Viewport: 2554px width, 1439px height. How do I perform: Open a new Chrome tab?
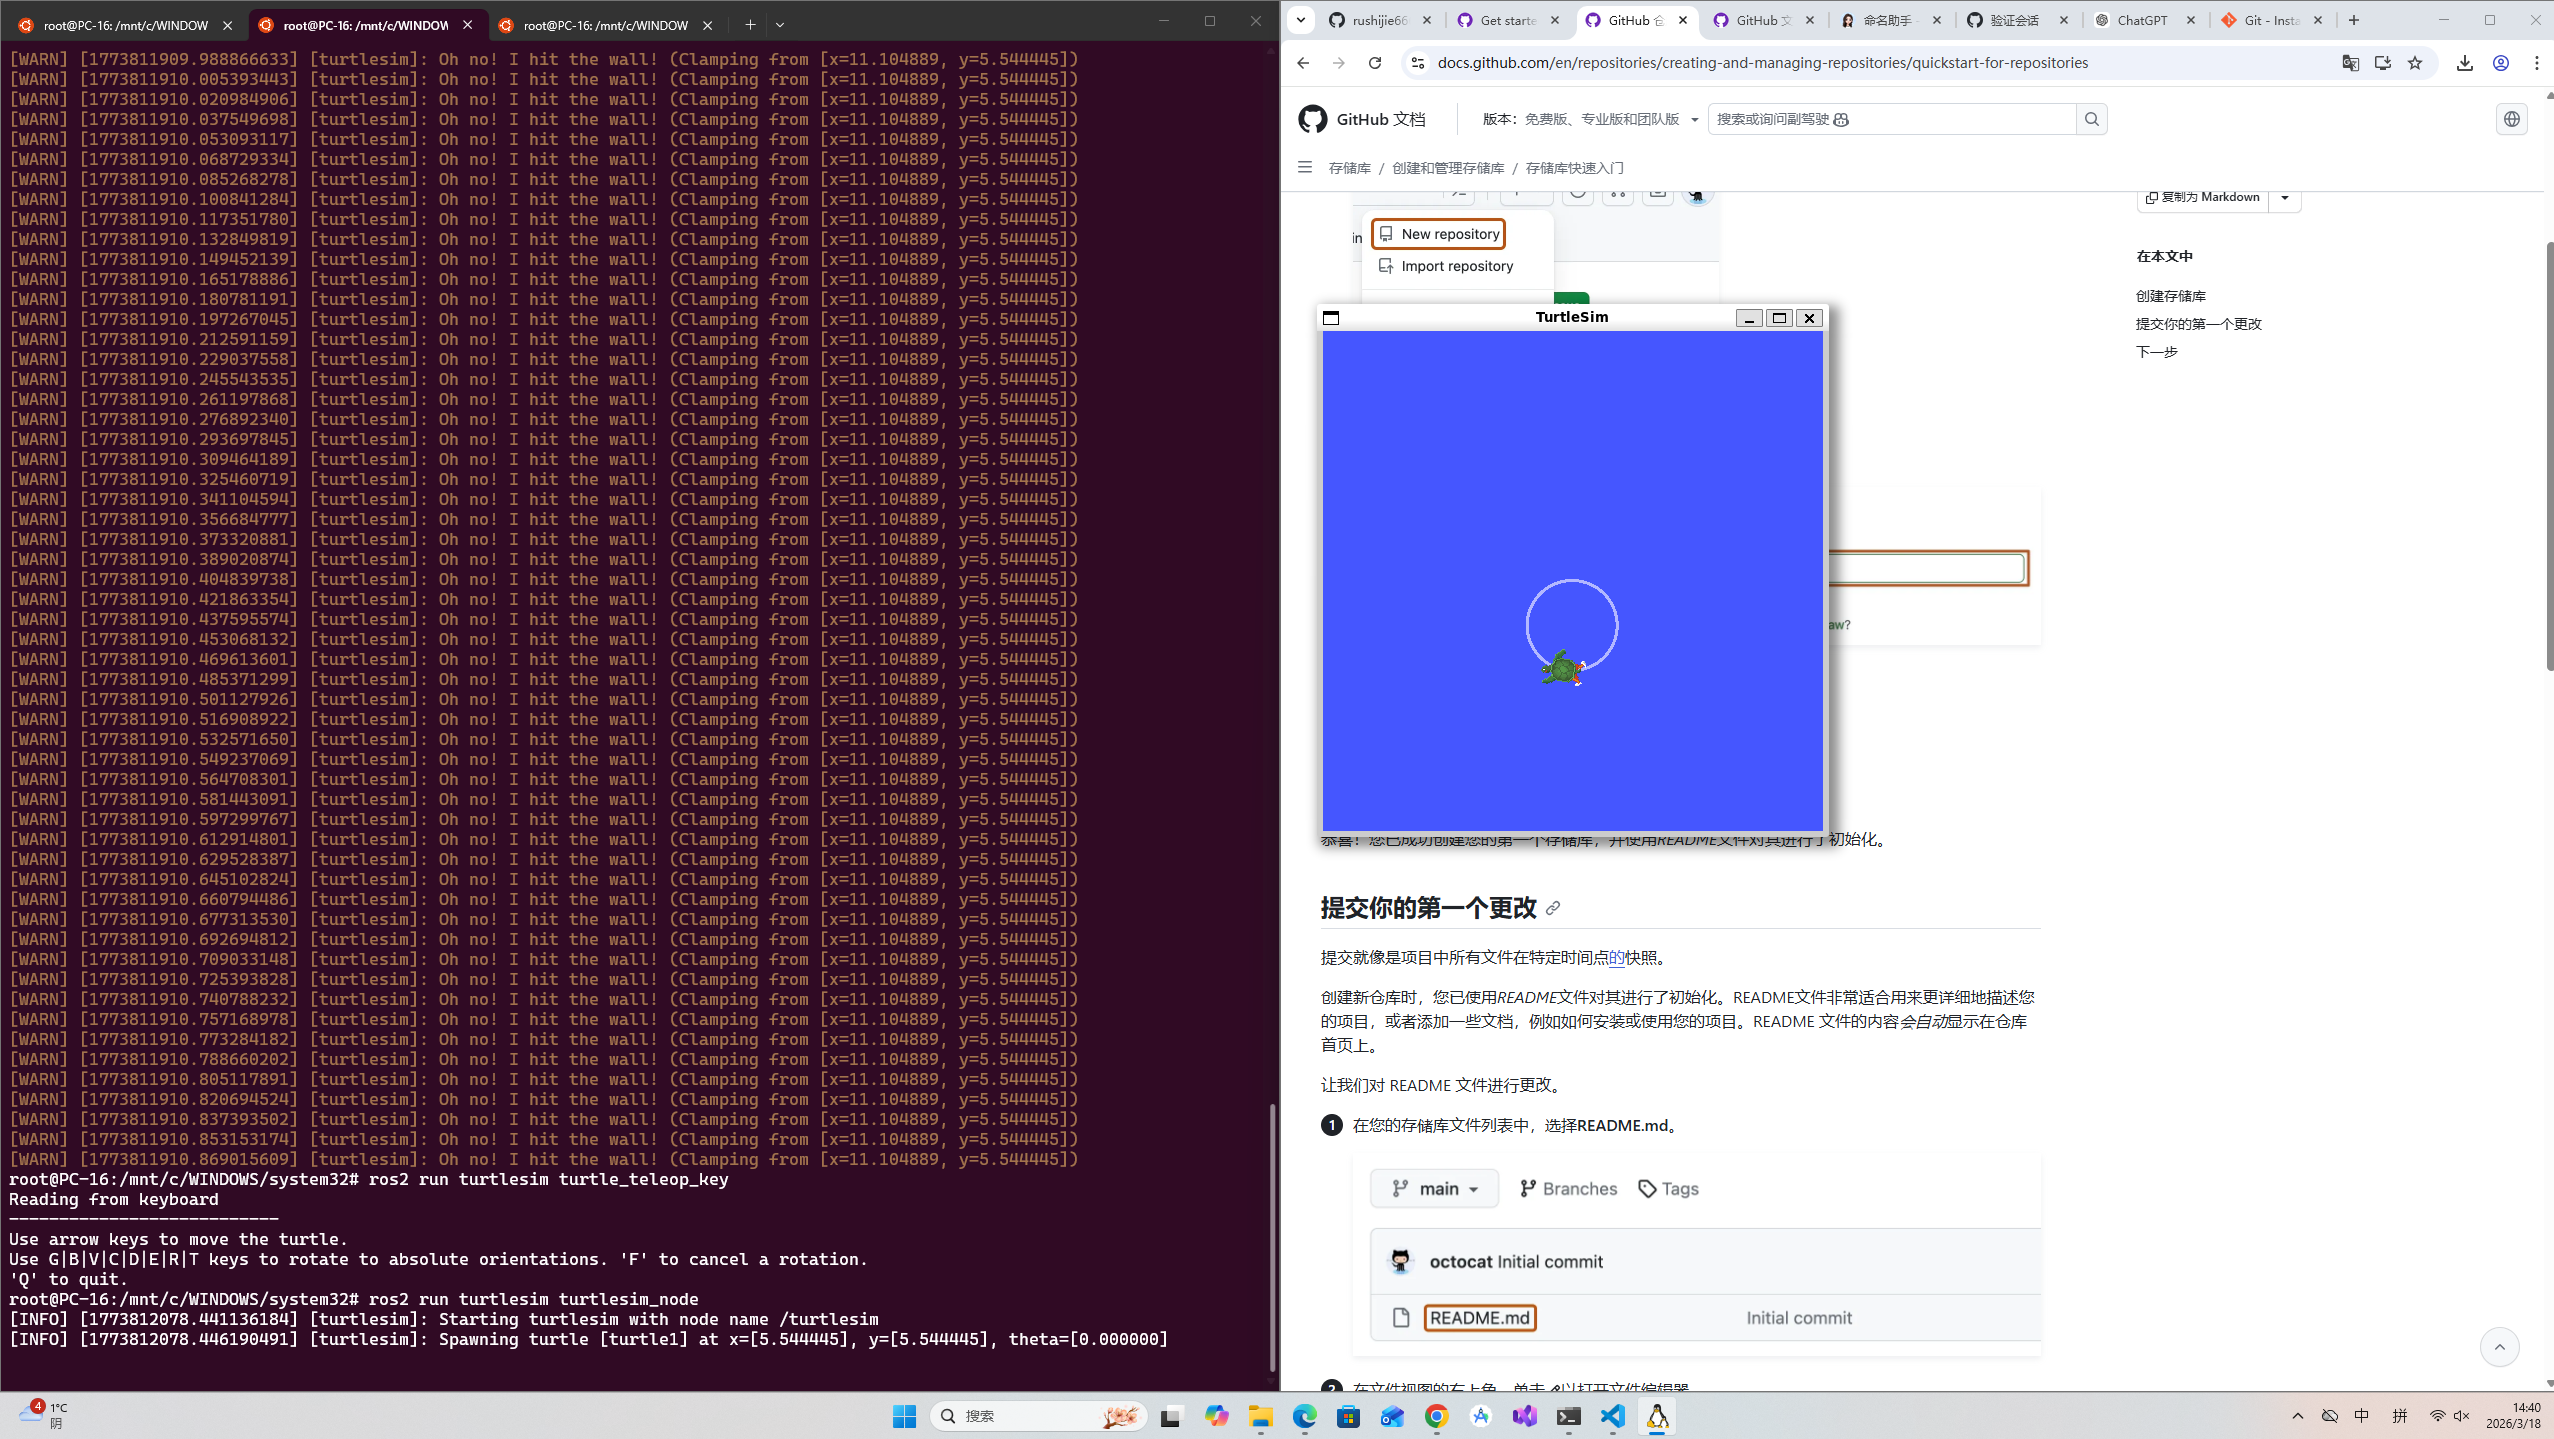pyautogui.click(x=2353, y=20)
